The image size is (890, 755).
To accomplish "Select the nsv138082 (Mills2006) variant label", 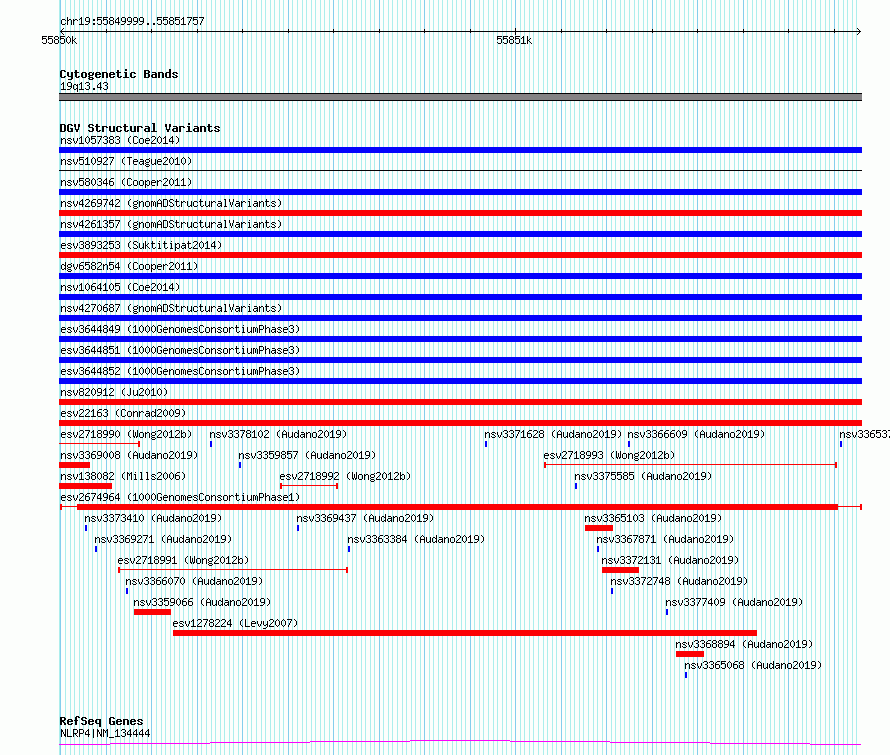I will click(122, 476).
